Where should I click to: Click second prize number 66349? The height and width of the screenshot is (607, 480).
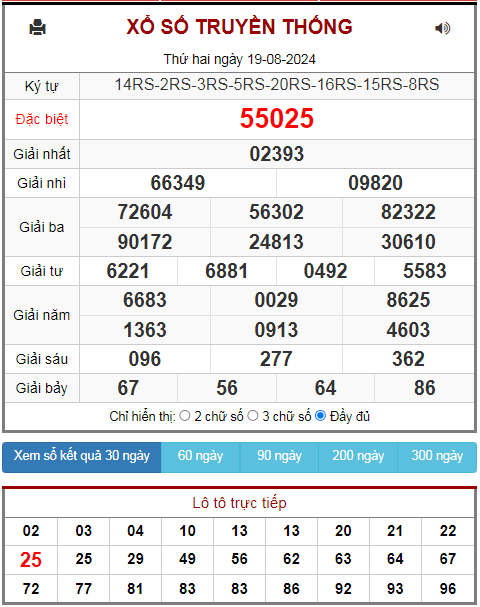tap(178, 183)
